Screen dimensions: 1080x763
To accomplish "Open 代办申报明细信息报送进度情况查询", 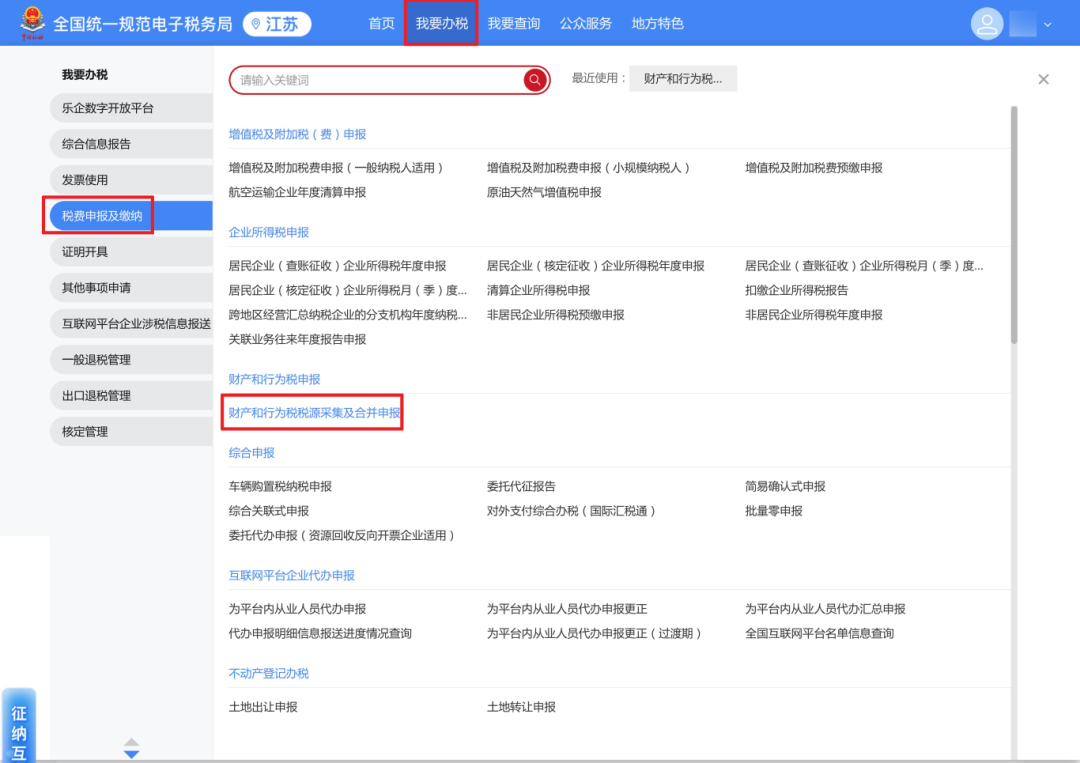I will (320, 634).
